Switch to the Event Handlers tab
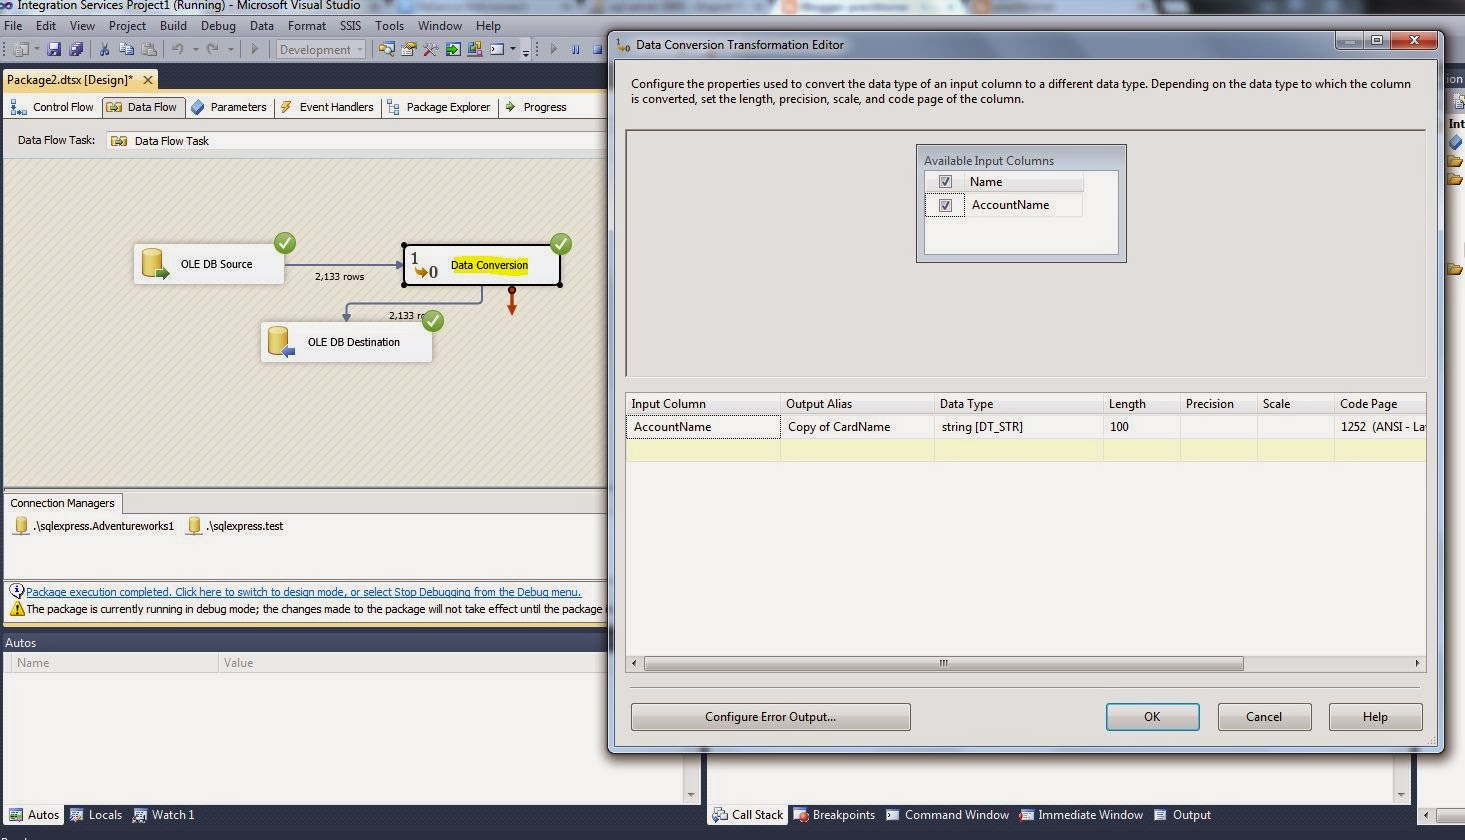The width and height of the screenshot is (1465, 840). point(327,107)
